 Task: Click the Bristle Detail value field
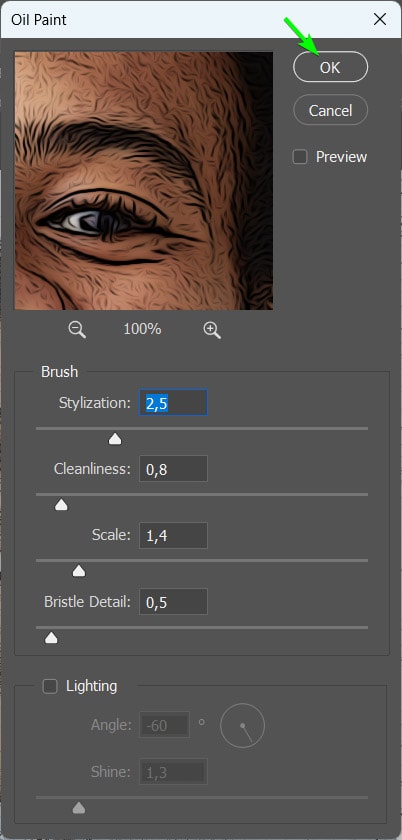(x=173, y=602)
